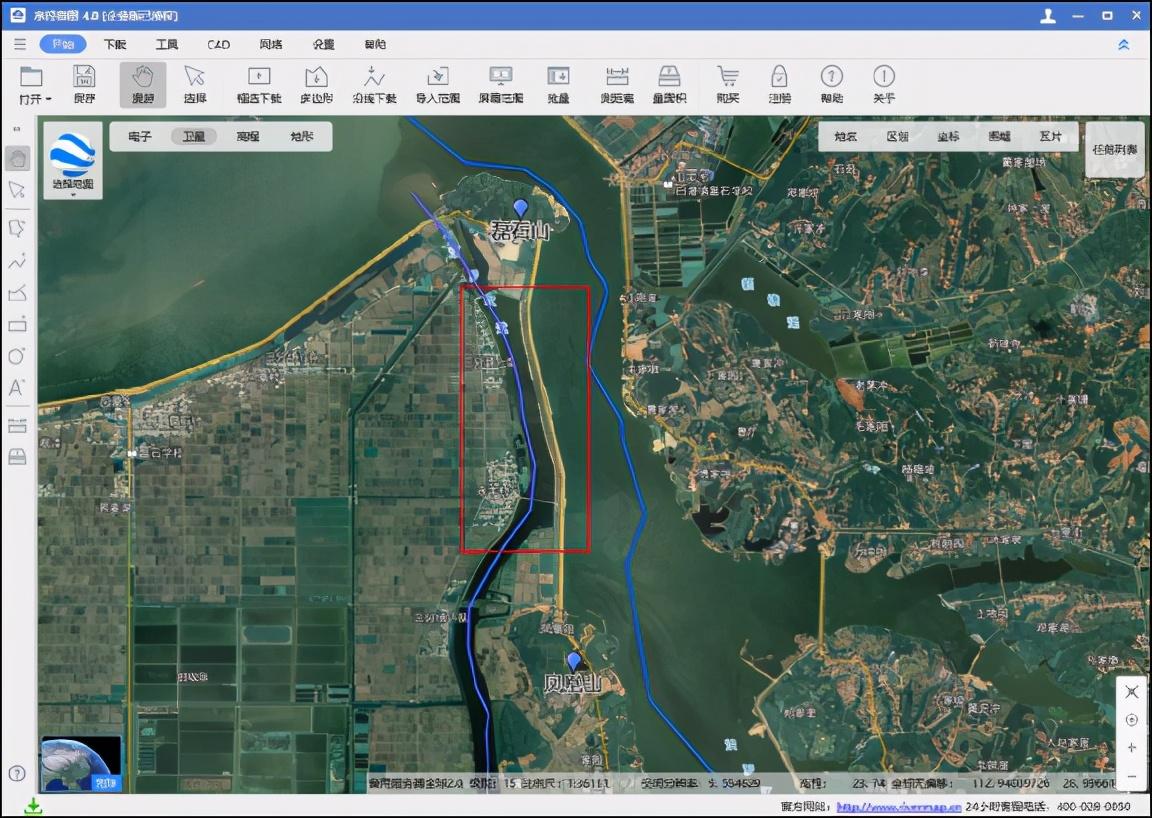
Task: Choose the polygon drawing tool in left sidebar
Action: point(17,228)
